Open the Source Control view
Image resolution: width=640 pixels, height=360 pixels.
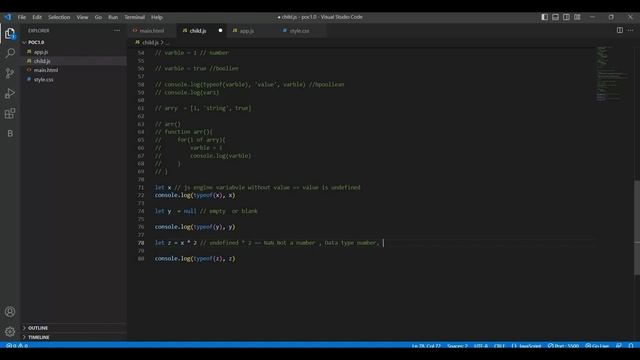[10, 73]
